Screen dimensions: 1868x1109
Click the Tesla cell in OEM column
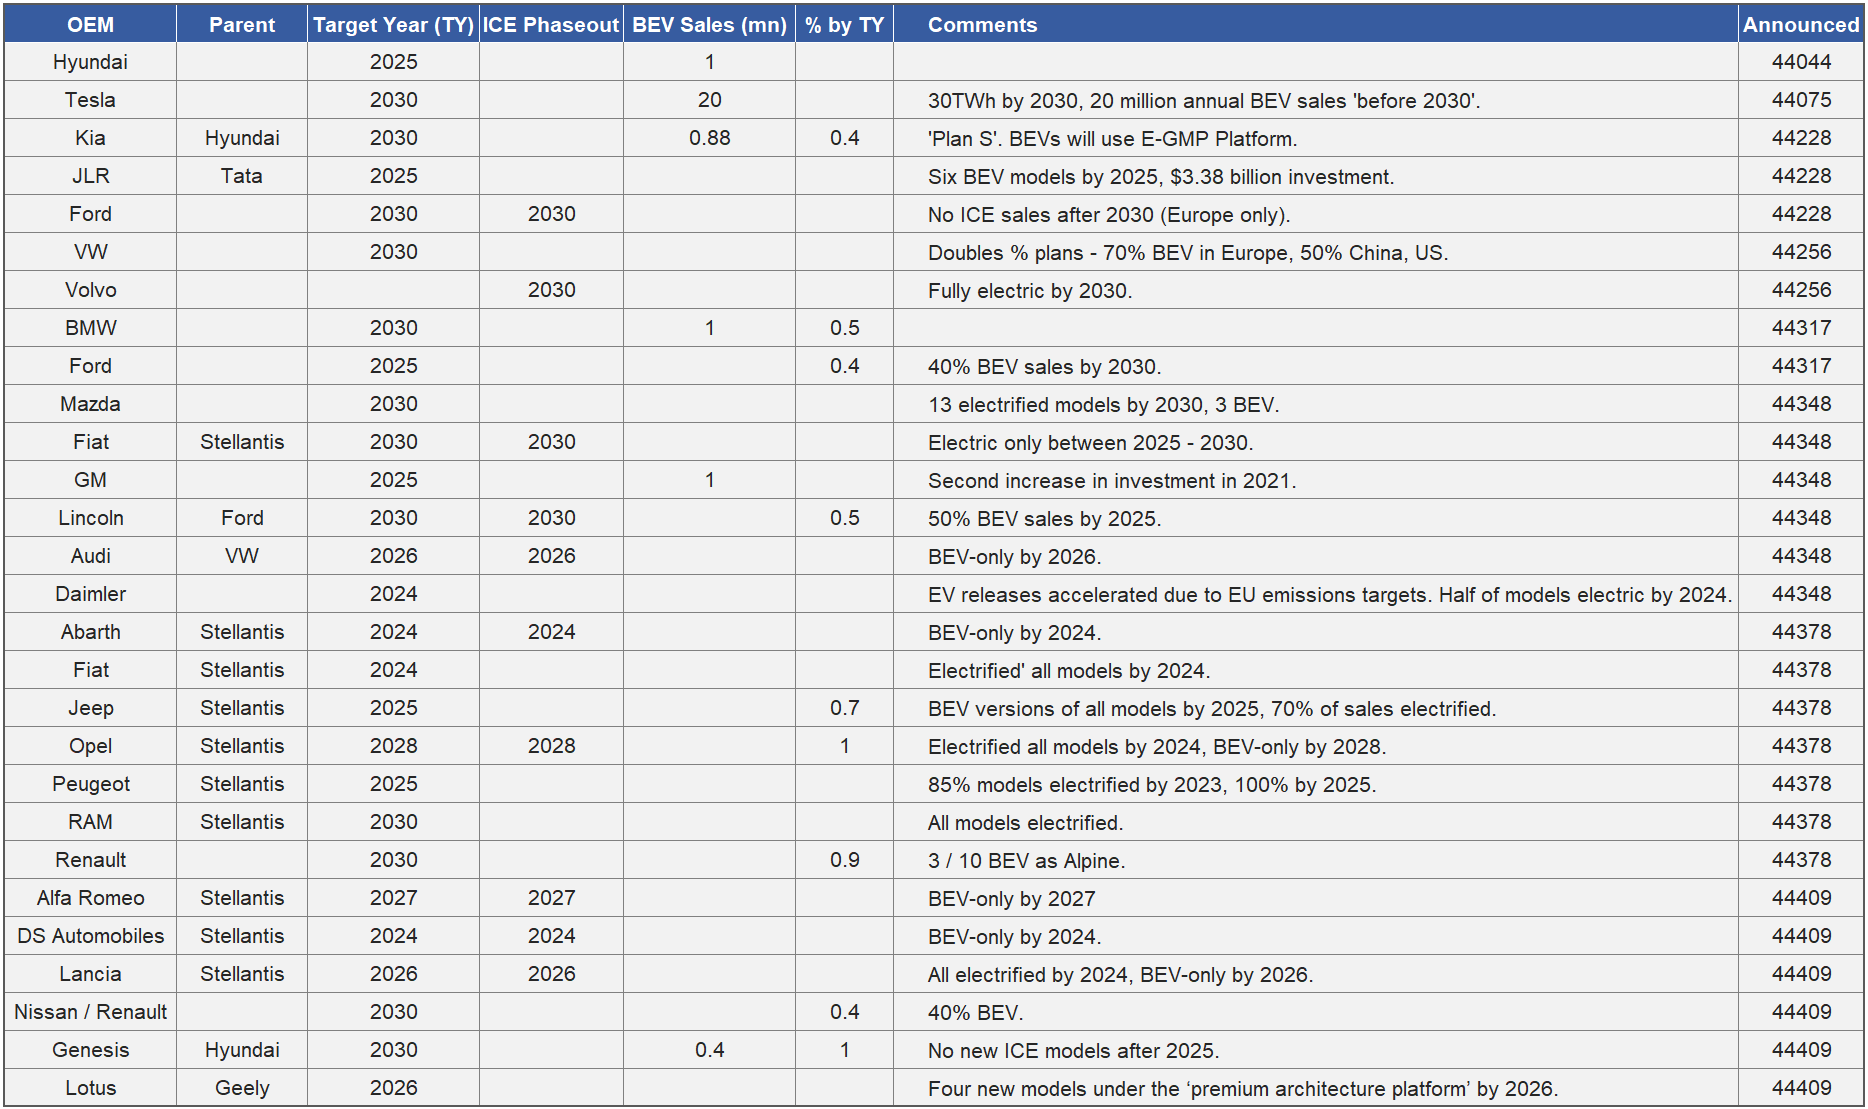tap(90, 100)
